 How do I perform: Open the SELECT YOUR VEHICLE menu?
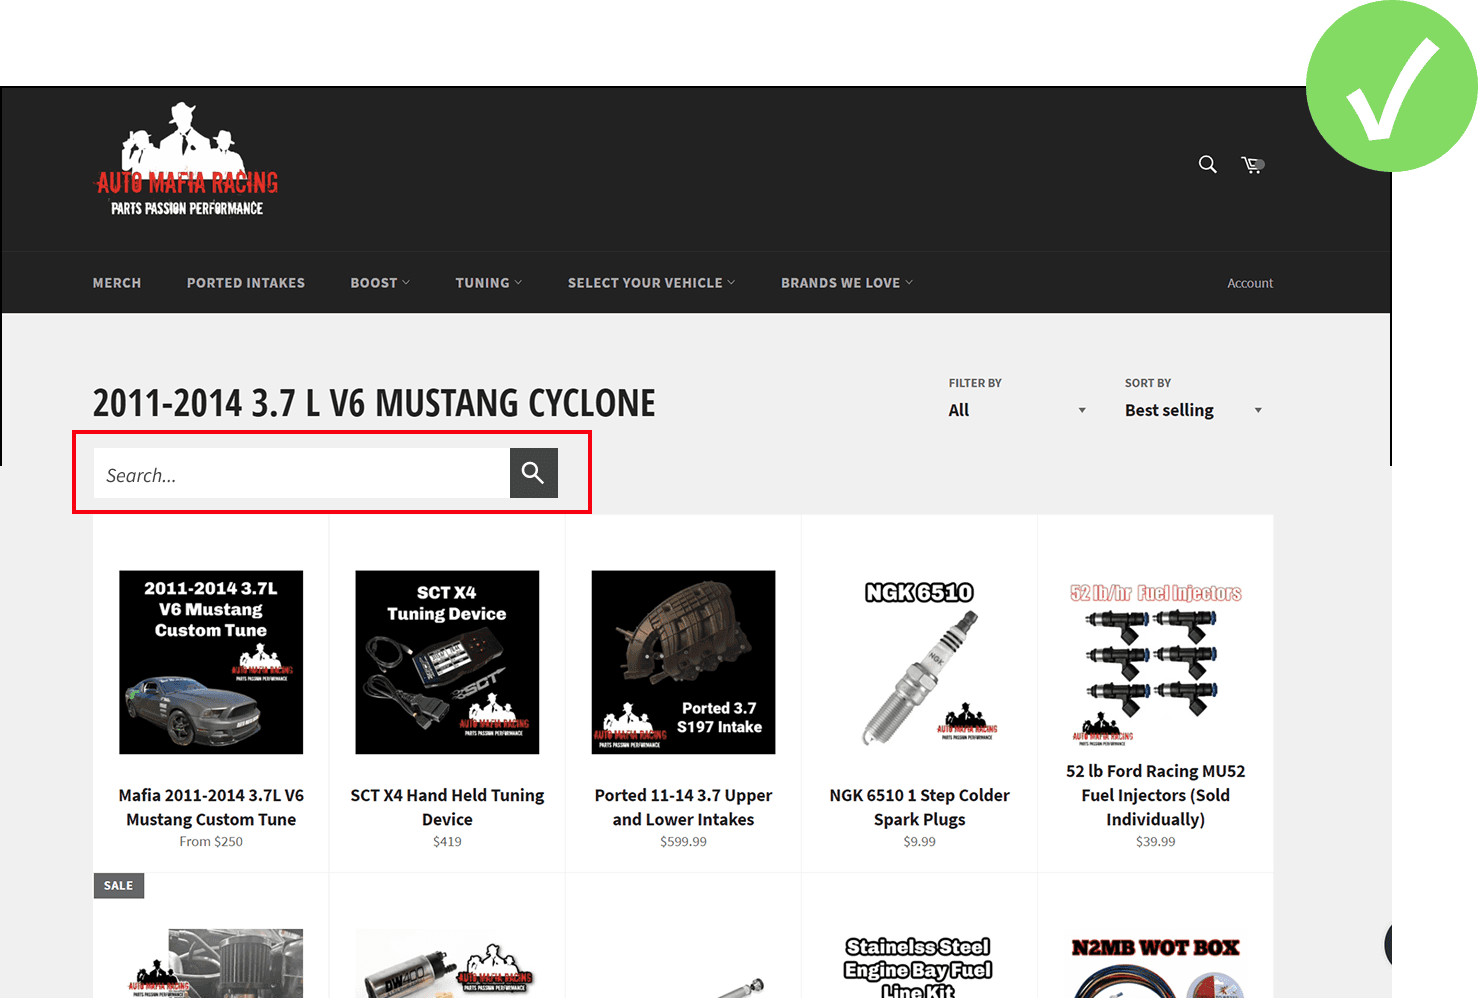click(x=652, y=283)
